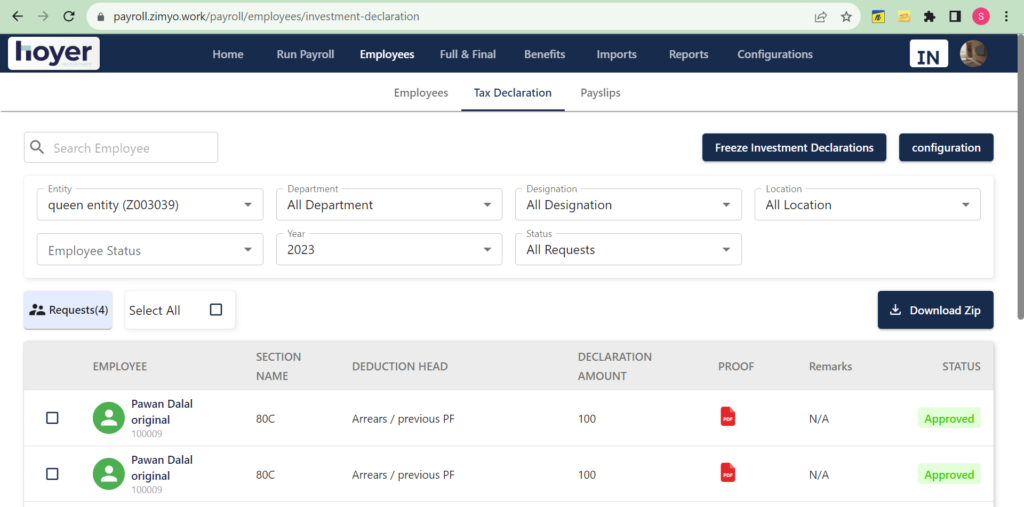Open the Run Payroll menu
Viewport: 1024px width, 507px height.
(305, 54)
